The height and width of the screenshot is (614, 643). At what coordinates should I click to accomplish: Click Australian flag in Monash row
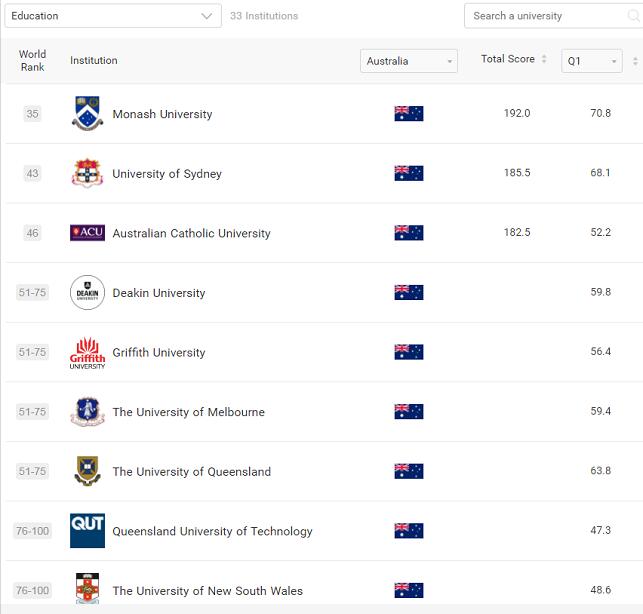tap(408, 114)
